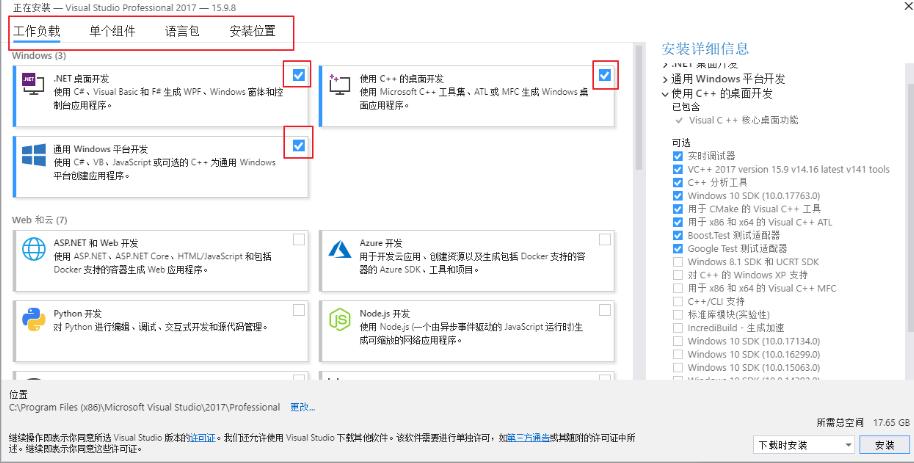The image size is (914, 463).
Task: Select the .NET 桌面开发 workload card title
Action: click(x=81, y=79)
